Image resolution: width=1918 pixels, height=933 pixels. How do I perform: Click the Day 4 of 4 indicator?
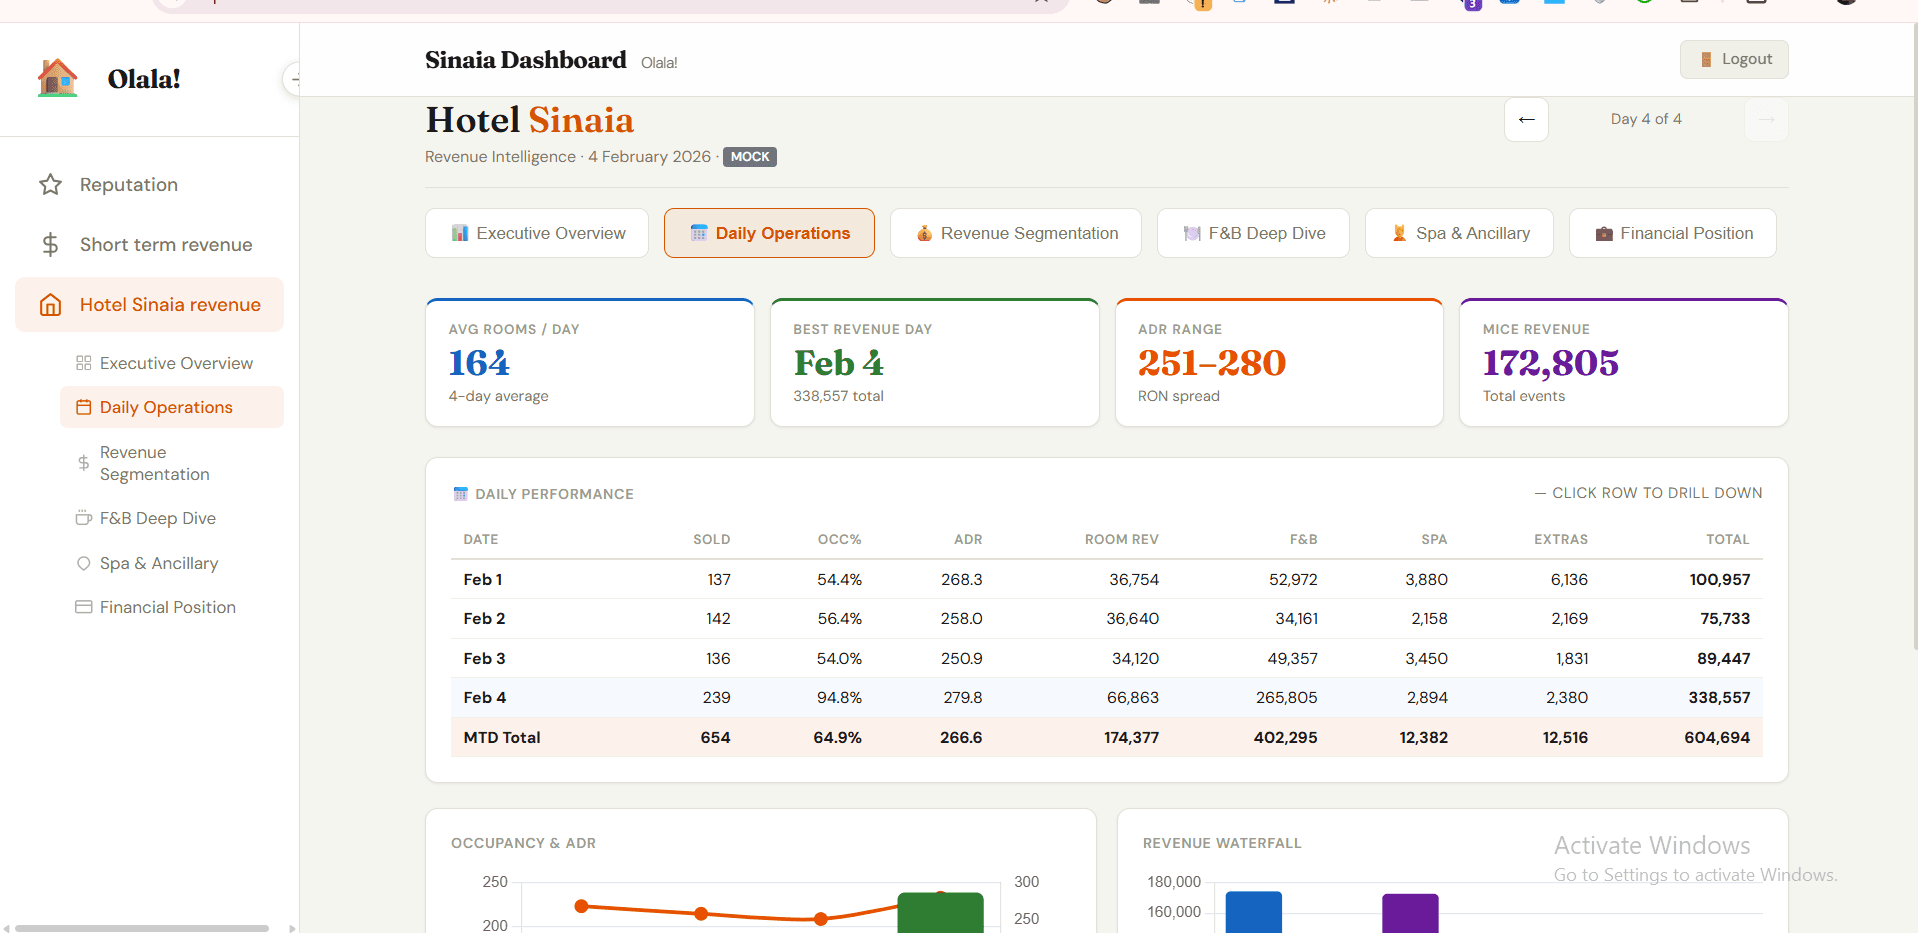click(x=1646, y=119)
